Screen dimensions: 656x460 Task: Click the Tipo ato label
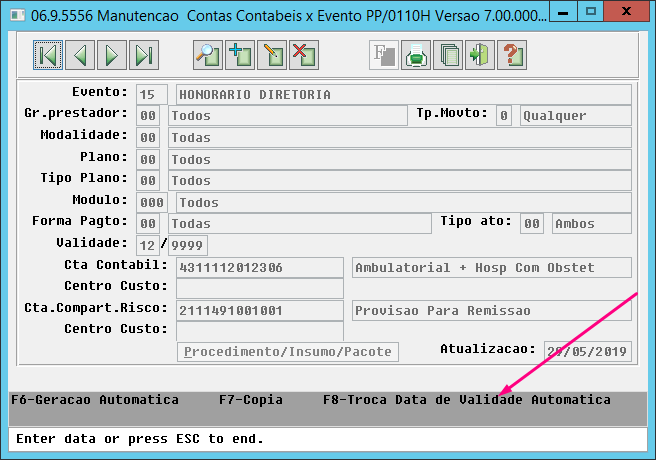(476, 221)
